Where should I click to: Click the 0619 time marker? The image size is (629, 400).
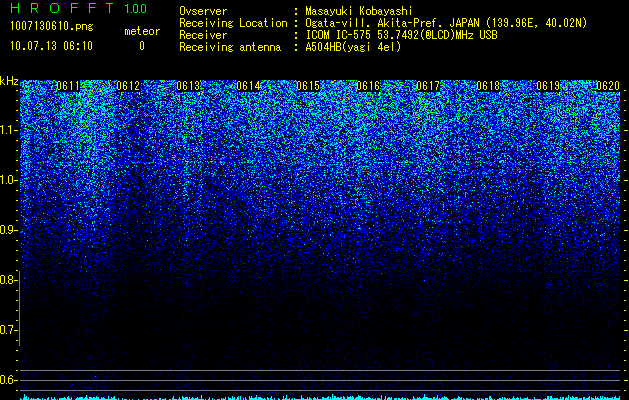pos(548,86)
